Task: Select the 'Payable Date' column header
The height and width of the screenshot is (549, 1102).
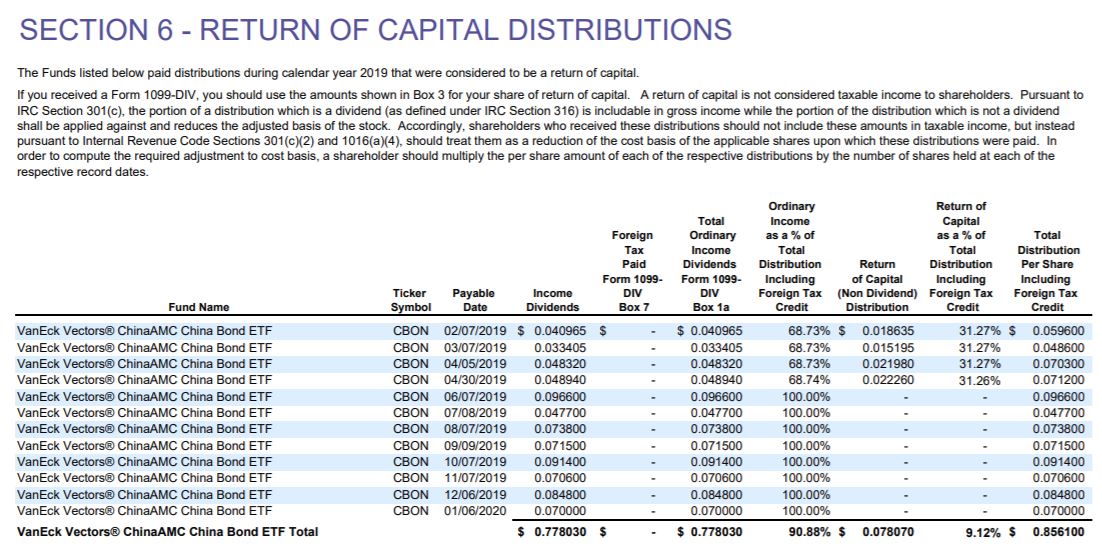Action: coord(474,300)
